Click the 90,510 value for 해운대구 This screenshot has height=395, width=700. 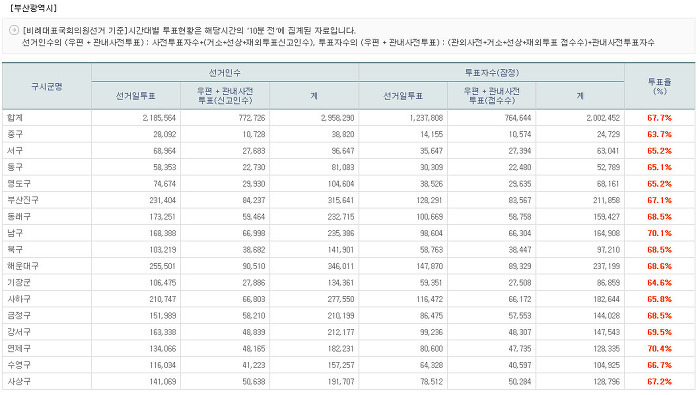pos(254,266)
